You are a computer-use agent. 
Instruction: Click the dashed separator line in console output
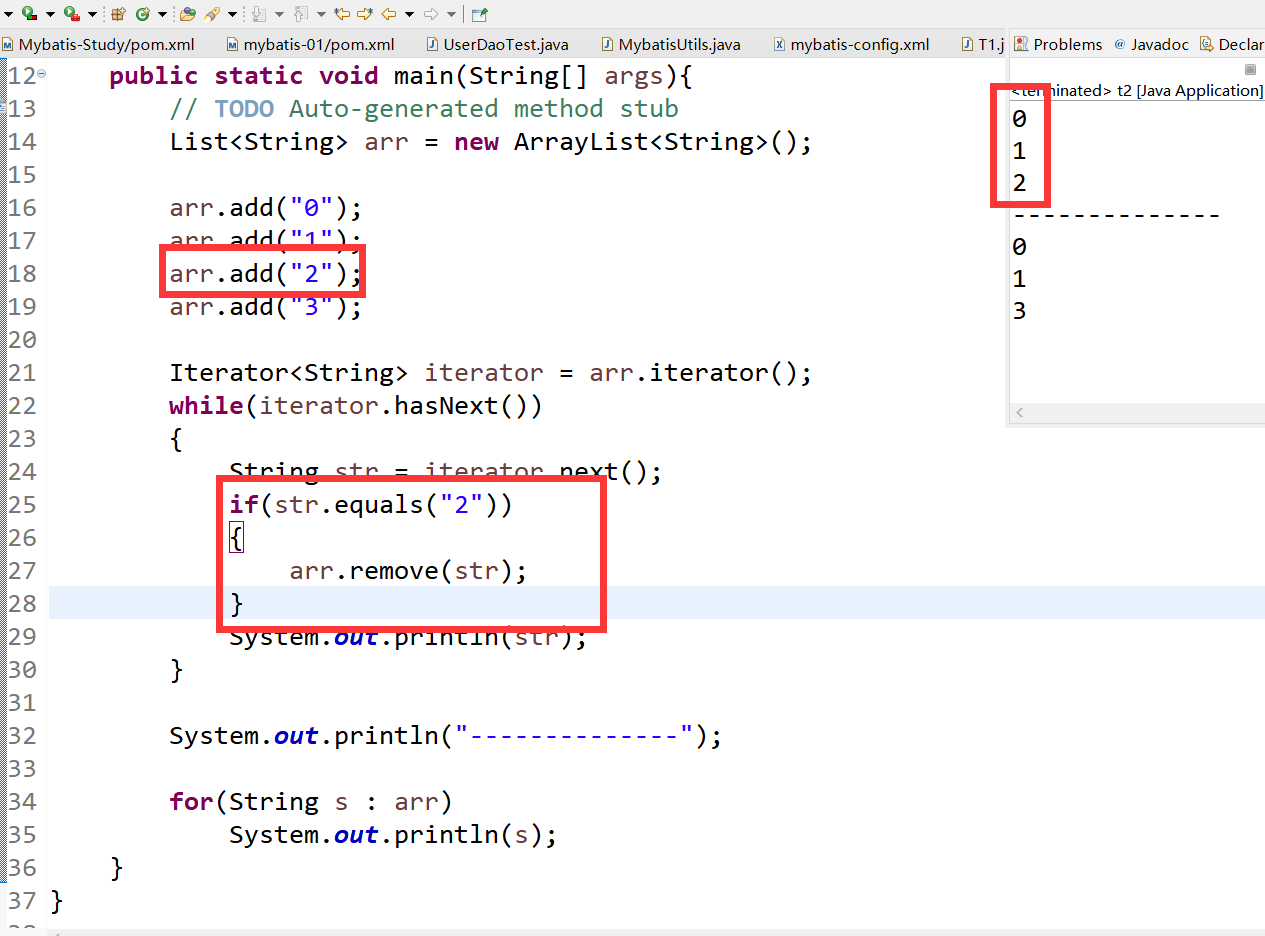click(x=1116, y=215)
